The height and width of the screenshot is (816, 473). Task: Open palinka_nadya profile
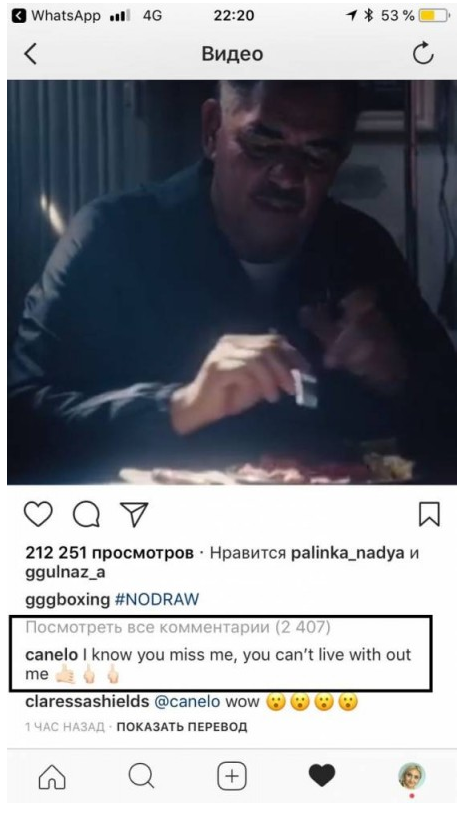point(348,553)
